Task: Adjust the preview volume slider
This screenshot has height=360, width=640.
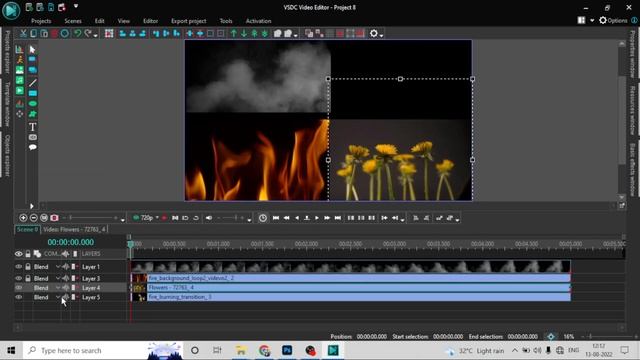Action: (x=231, y=218)
